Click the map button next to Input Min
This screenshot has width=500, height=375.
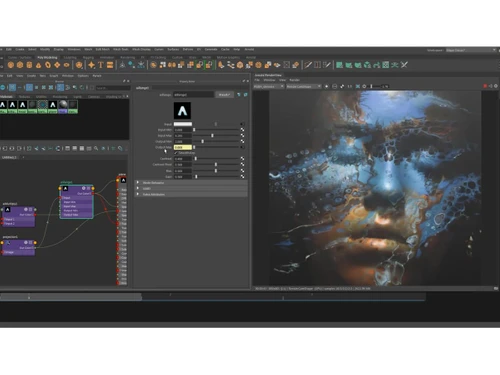(242, 130)
